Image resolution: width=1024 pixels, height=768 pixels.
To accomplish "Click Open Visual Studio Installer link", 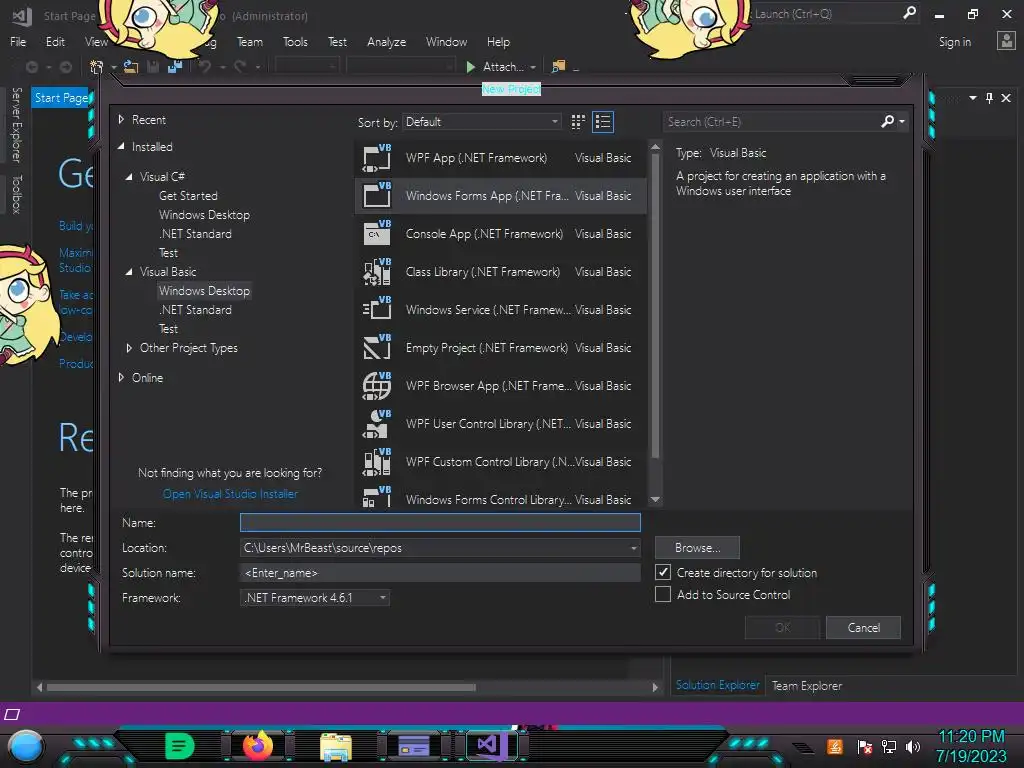I will [x=230, y=494].
